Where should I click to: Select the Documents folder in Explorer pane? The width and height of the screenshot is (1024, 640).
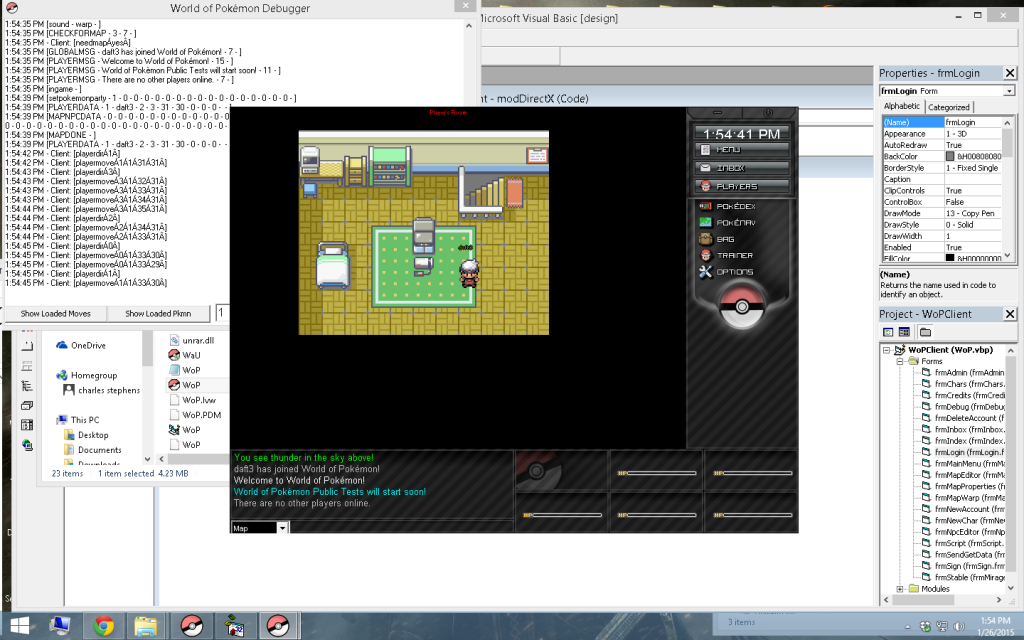(x=93, y=450)
